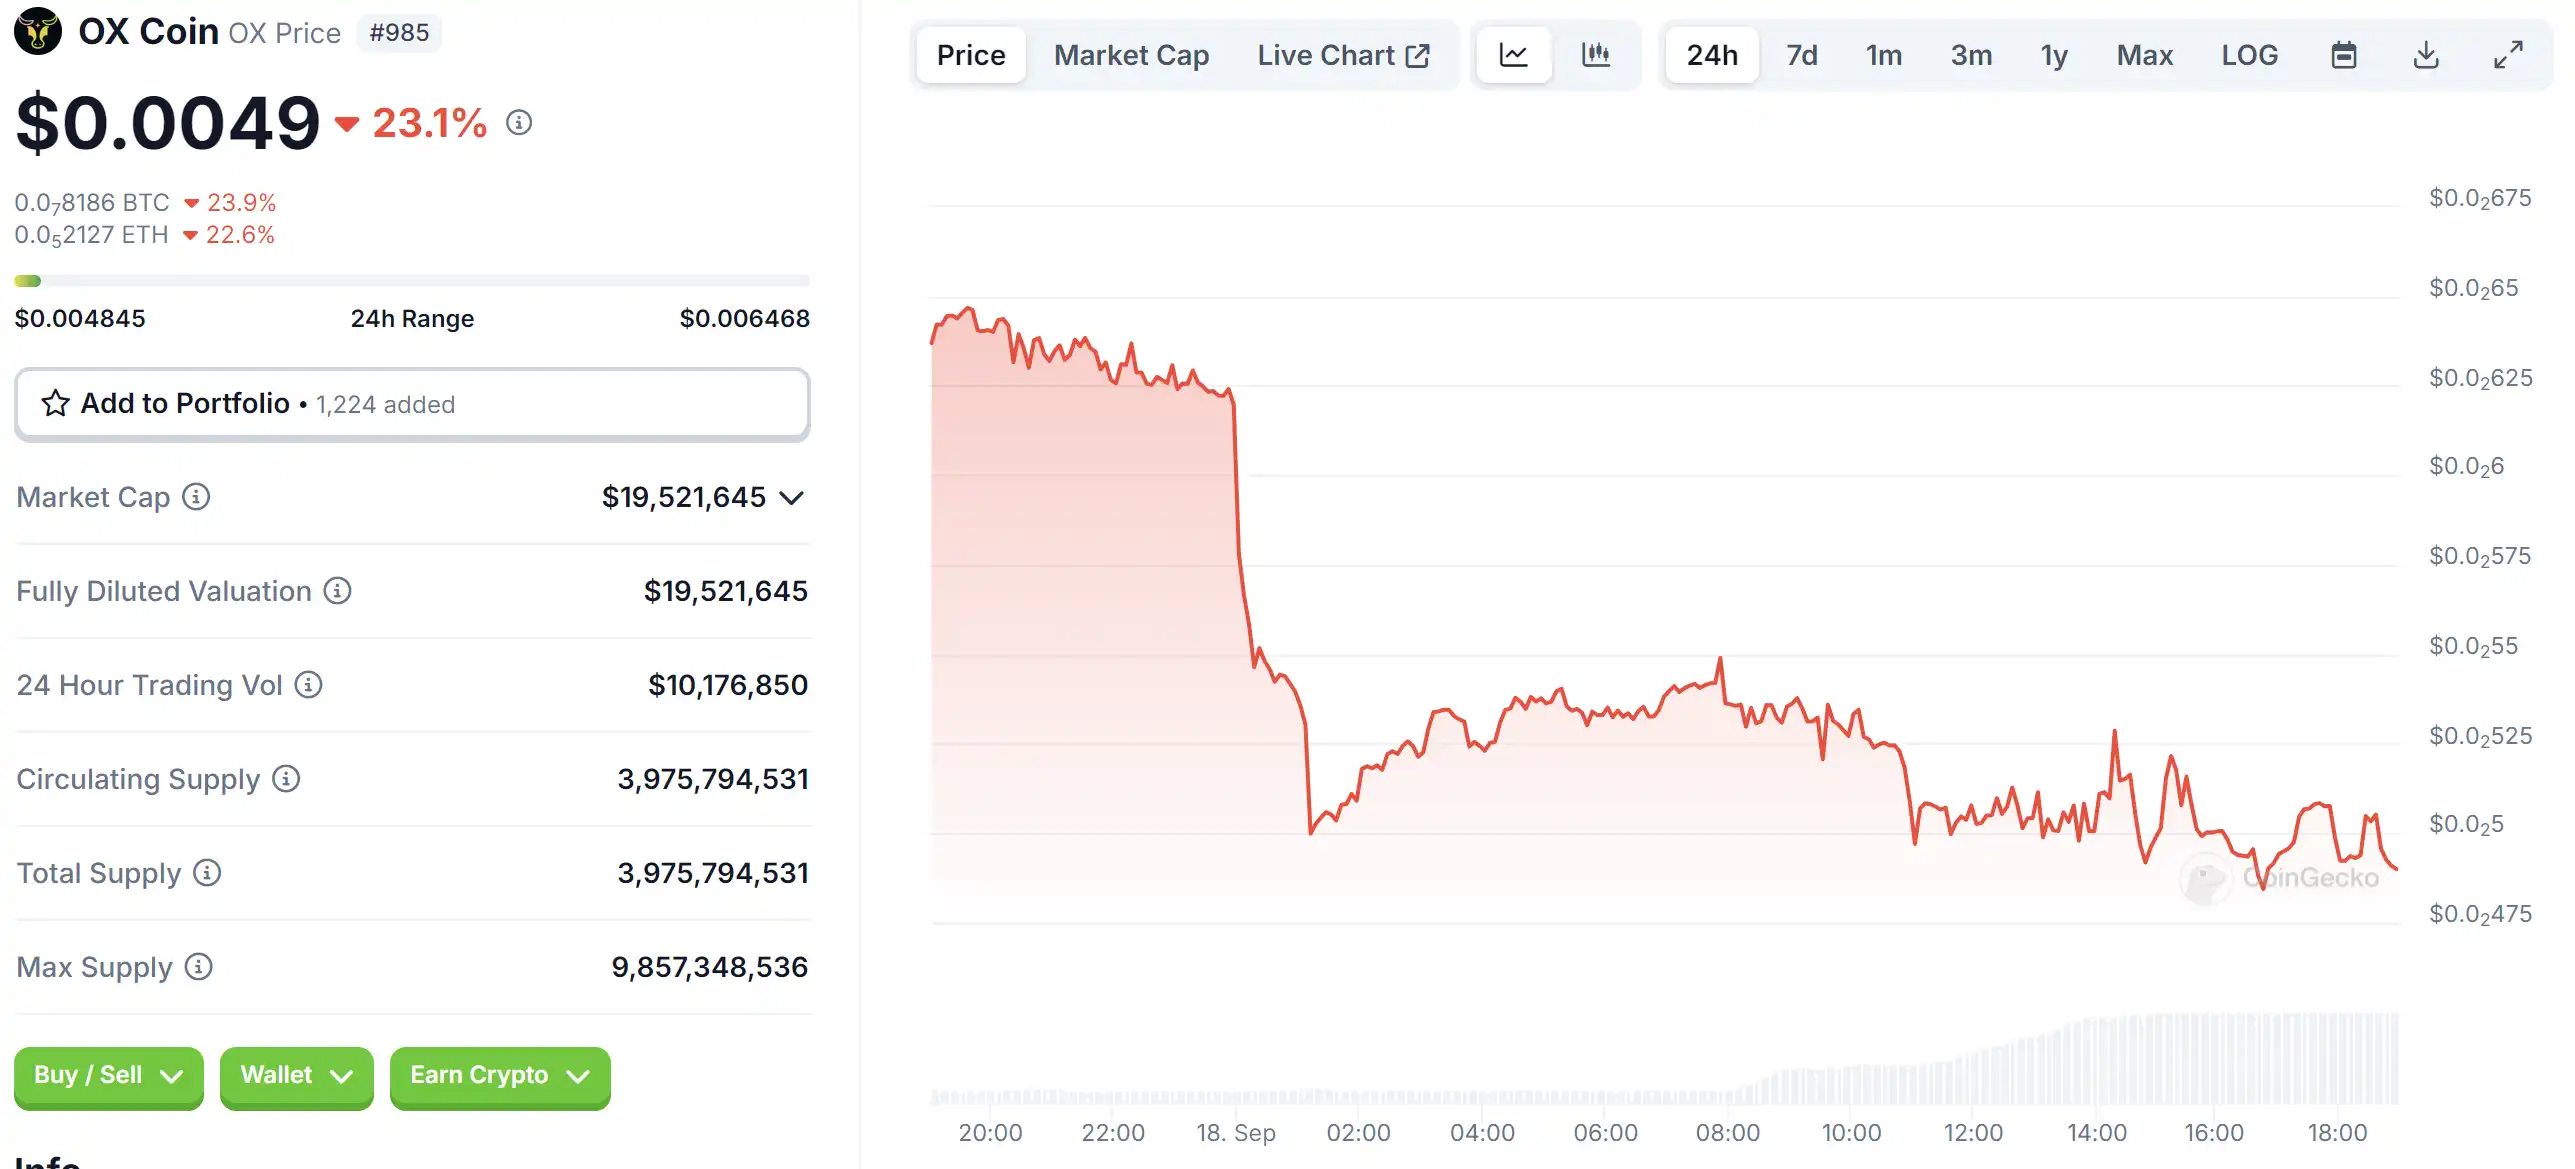2575x1169 pixels.
Task: Switch to line chart view icon
Action: click(x=1513, y=55)
